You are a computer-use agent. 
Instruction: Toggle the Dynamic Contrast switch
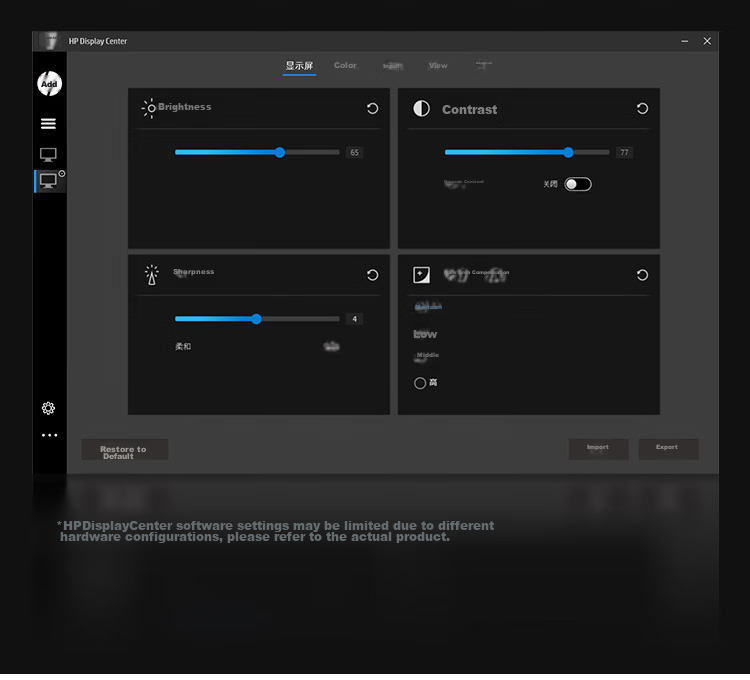click(x=578, y=186)
